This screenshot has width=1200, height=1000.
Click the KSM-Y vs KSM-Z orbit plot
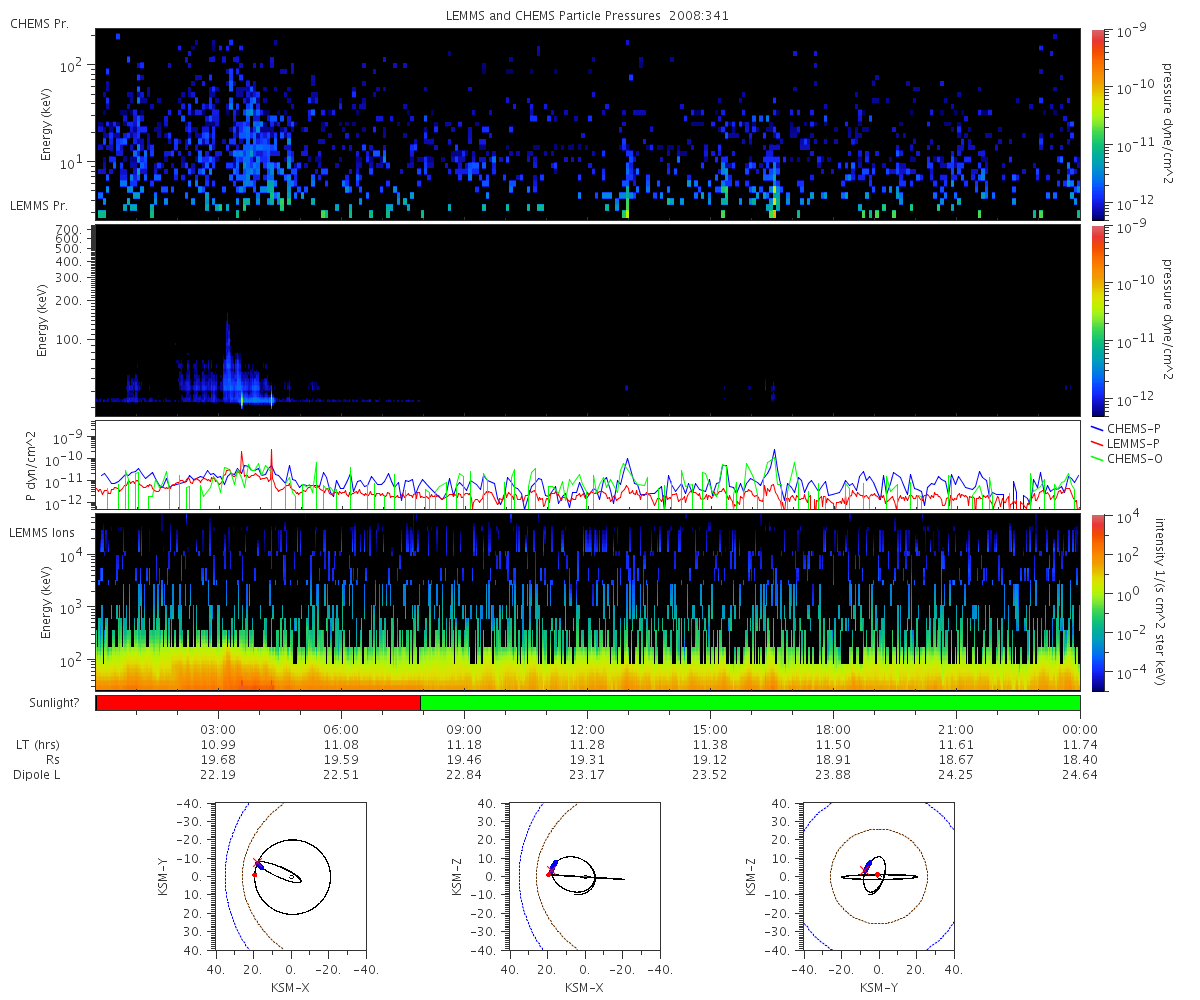click(878, 876)
